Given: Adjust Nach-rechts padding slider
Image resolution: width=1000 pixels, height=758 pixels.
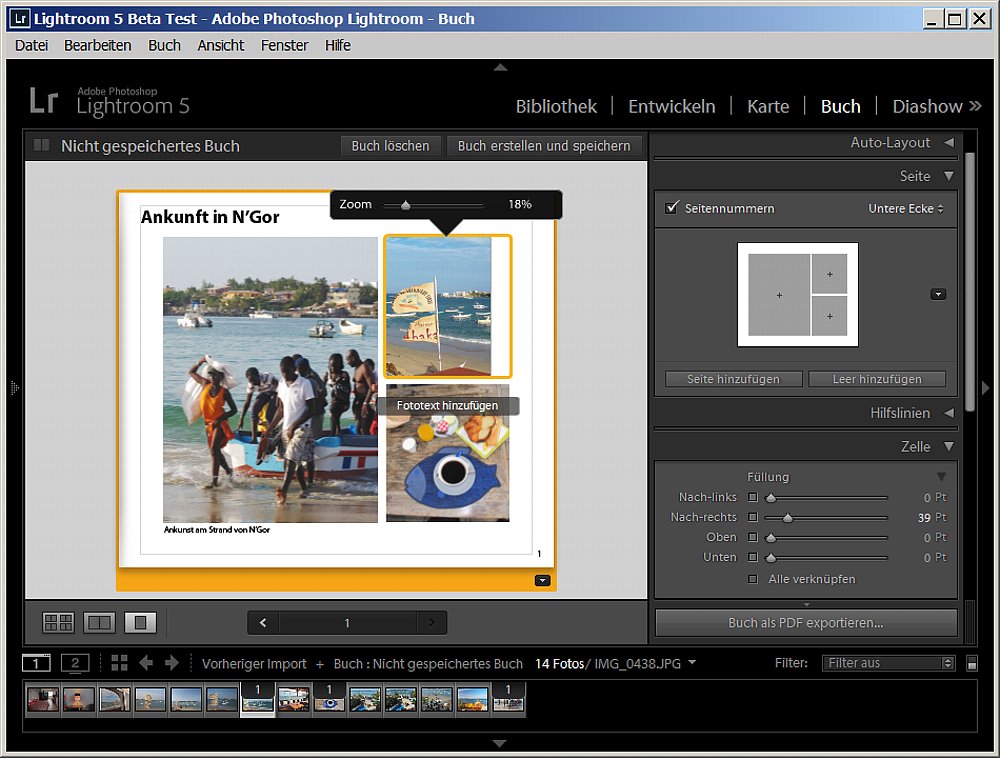Looking at the screenshot, I should coord(788,518).
